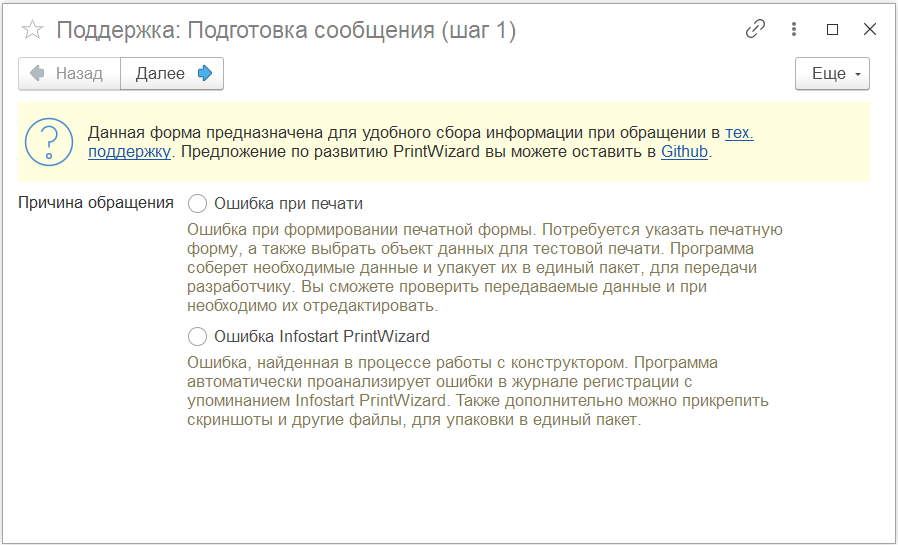
Task: Click the print error description paragraph
Action: pyautogui.click(x=485, y=267)
